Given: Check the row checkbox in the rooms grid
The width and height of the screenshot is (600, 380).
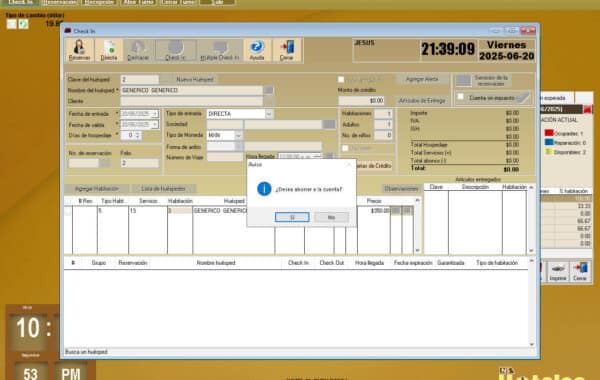Looking at the screenshot, I should pyautogui.click(x=68, y=211).
